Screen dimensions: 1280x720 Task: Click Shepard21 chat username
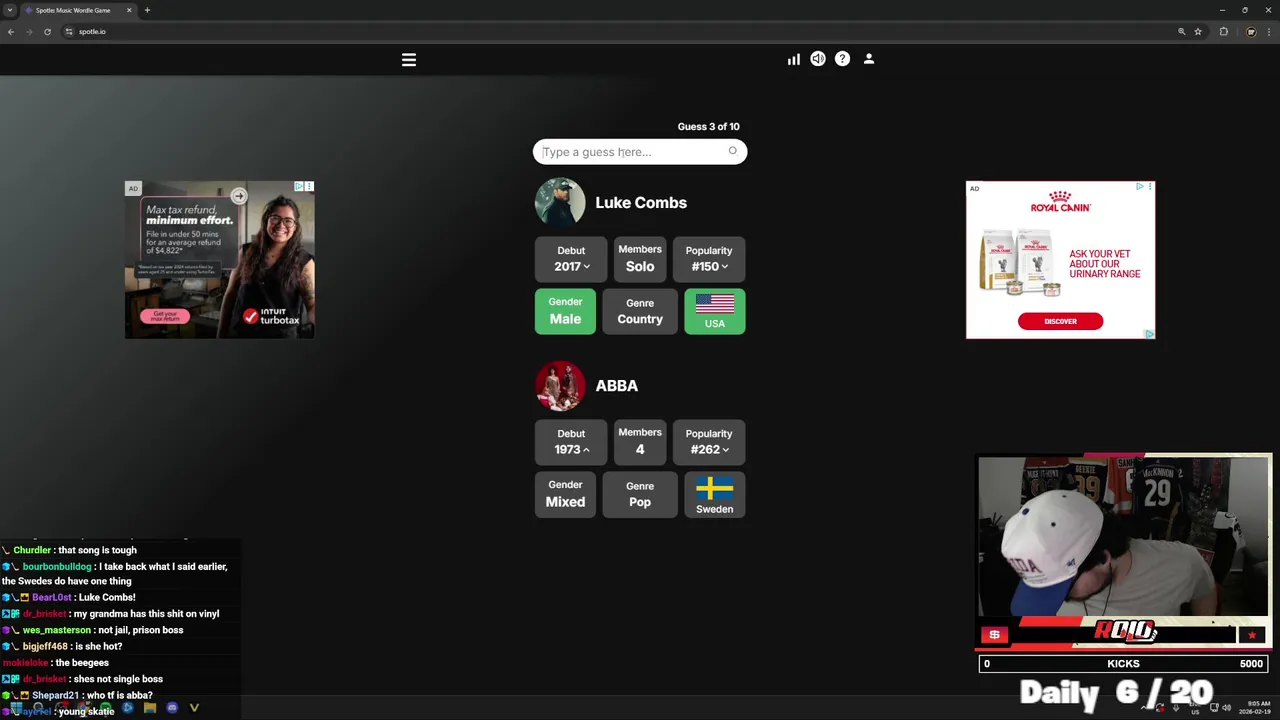[55, 695]
